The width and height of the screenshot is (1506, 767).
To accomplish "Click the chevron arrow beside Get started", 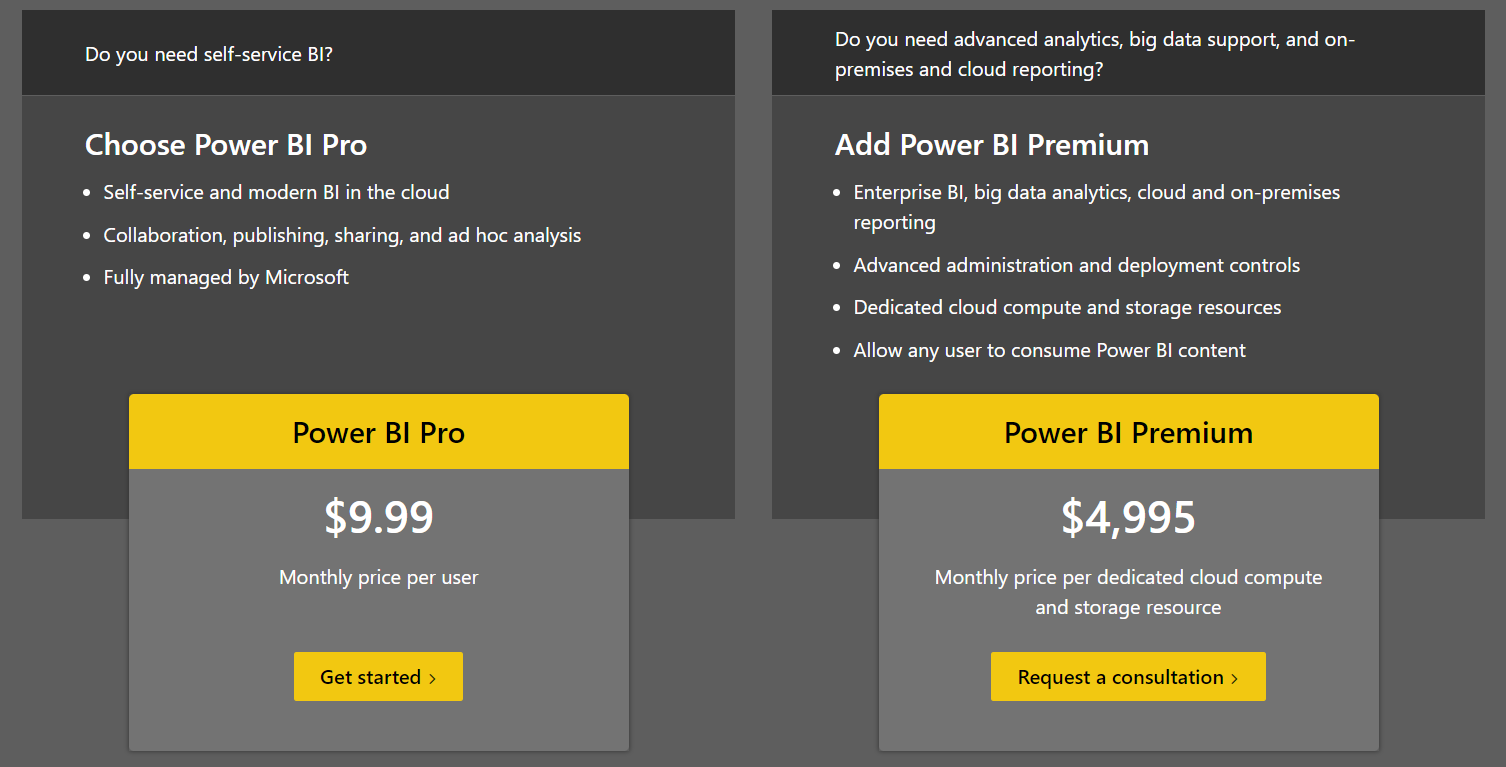I will (x=432, y=679).
